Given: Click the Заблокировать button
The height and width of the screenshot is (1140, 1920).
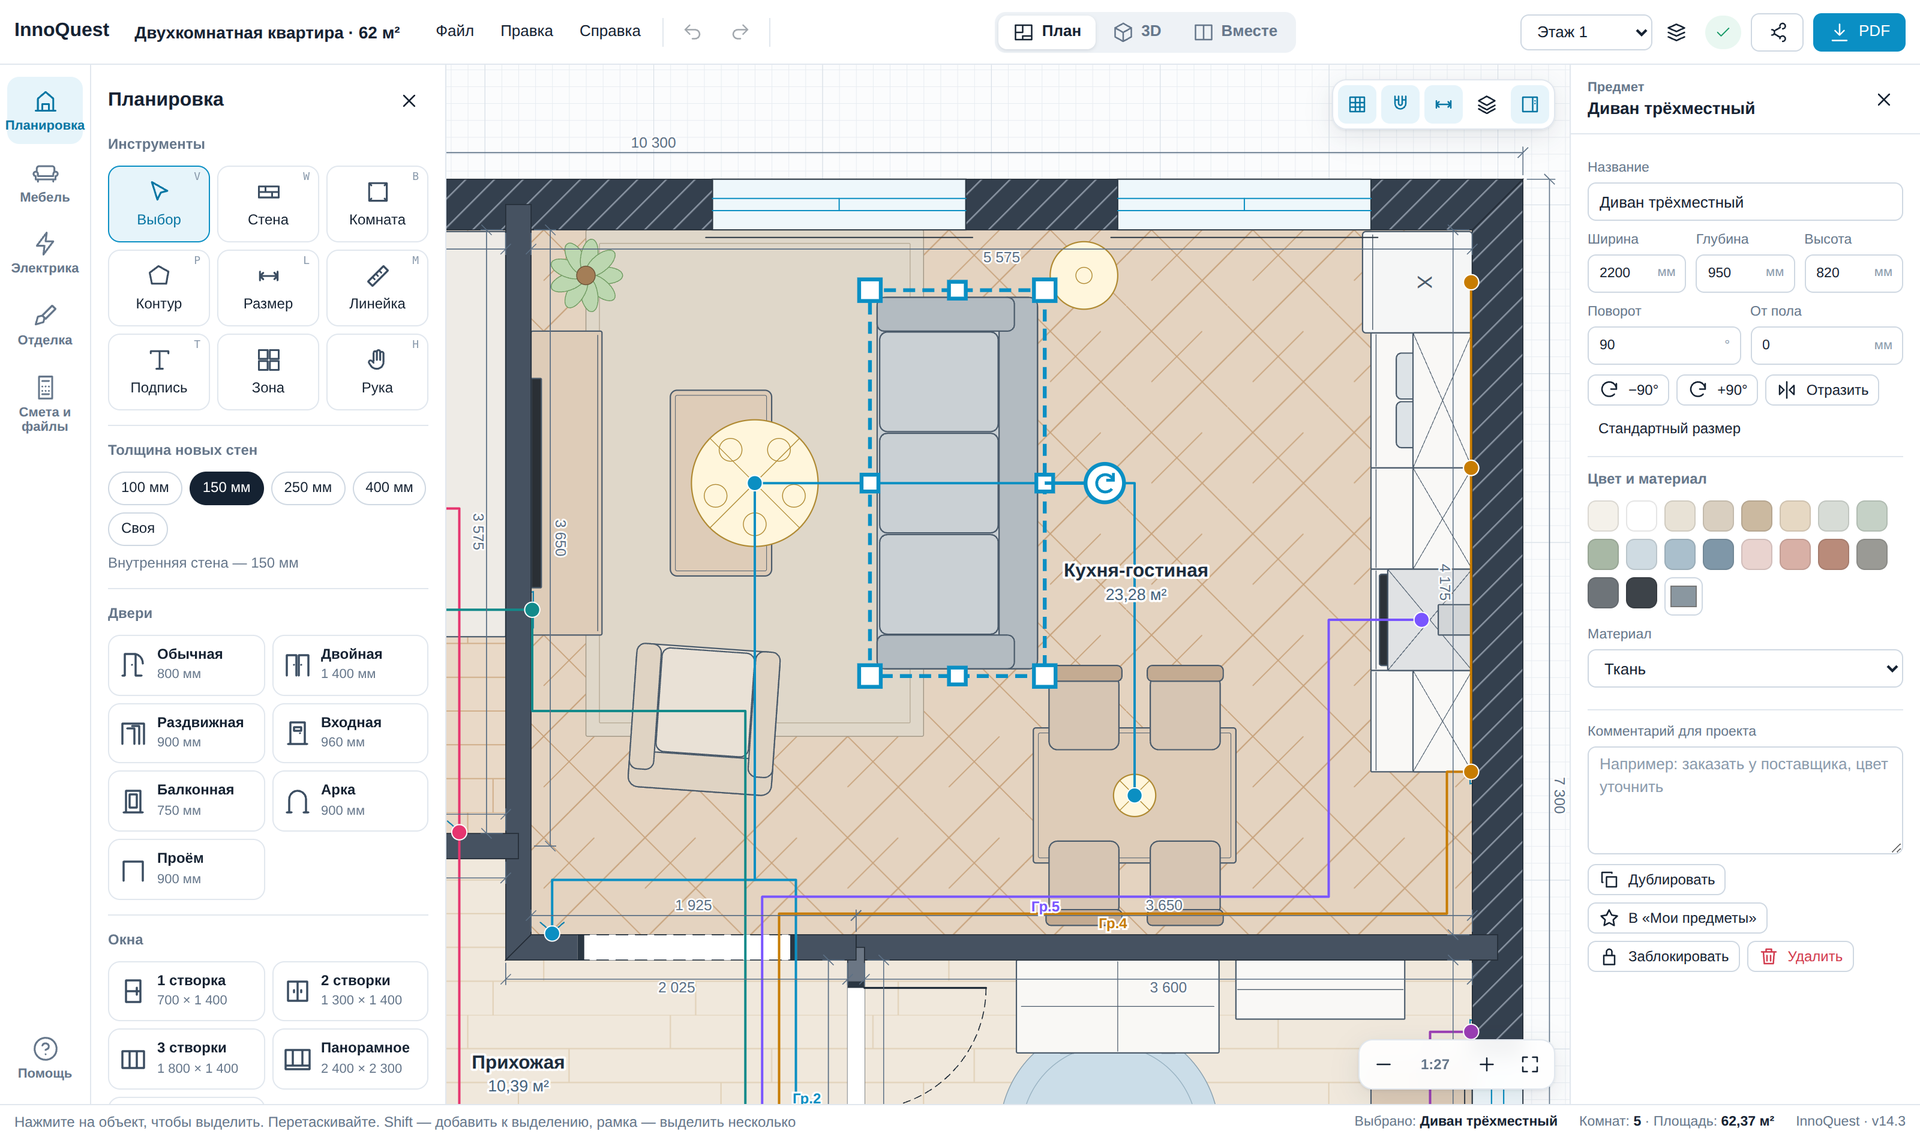Looking at the screenshot, I should pyautogui.click(x=1664, y=957).
